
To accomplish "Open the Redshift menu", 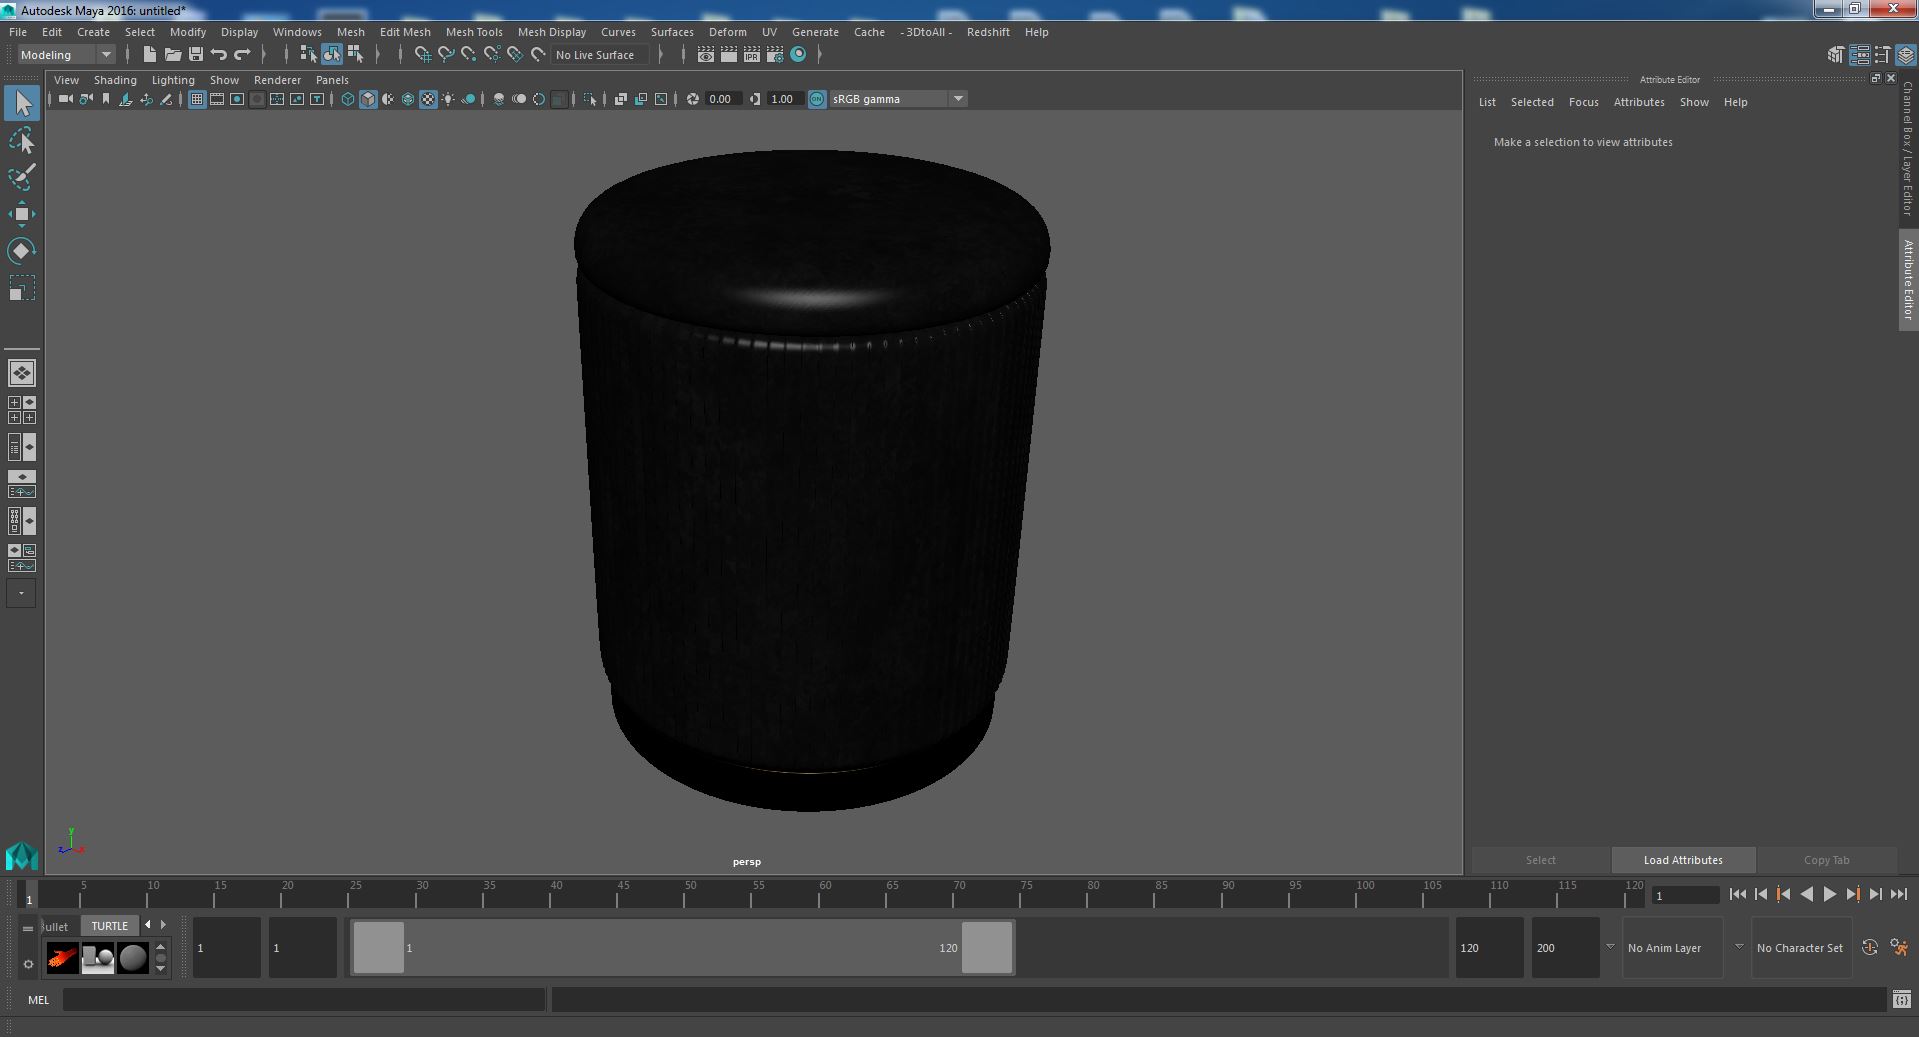I will pos(988,32).
